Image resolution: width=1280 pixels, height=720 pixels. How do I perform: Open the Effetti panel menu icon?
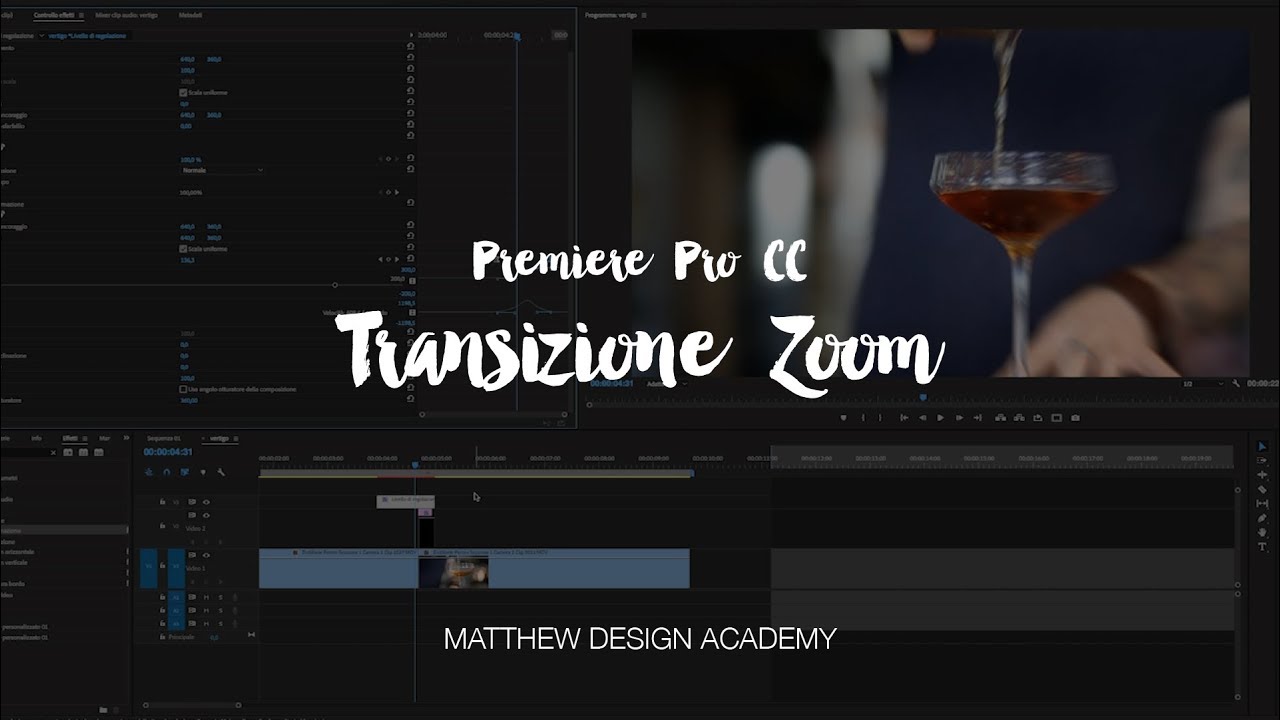tap(84, 438)
